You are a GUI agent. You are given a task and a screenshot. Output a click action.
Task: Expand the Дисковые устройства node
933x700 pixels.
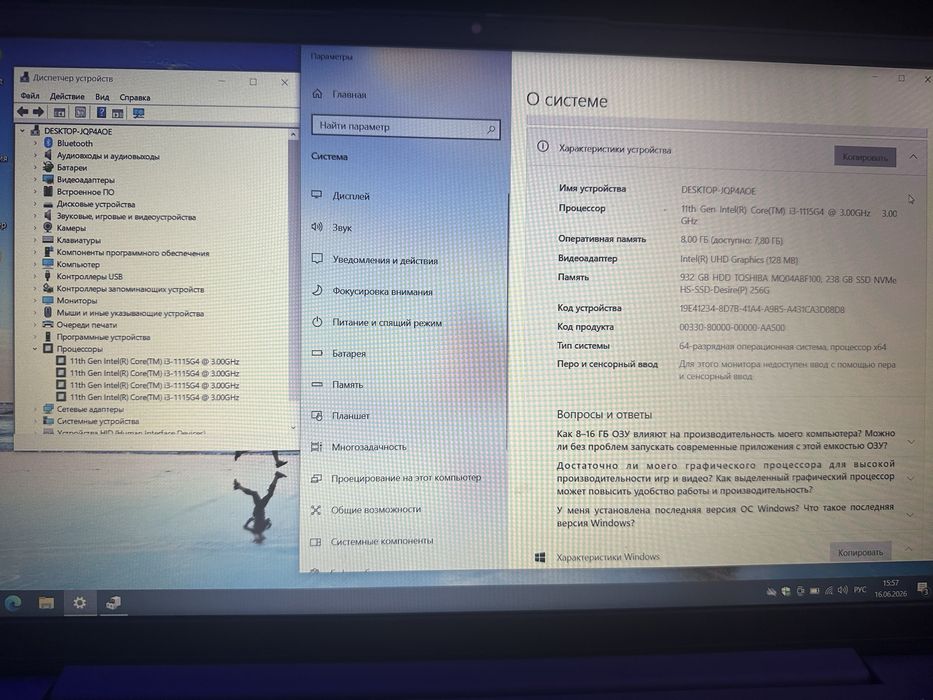click(x=35, y=204)
